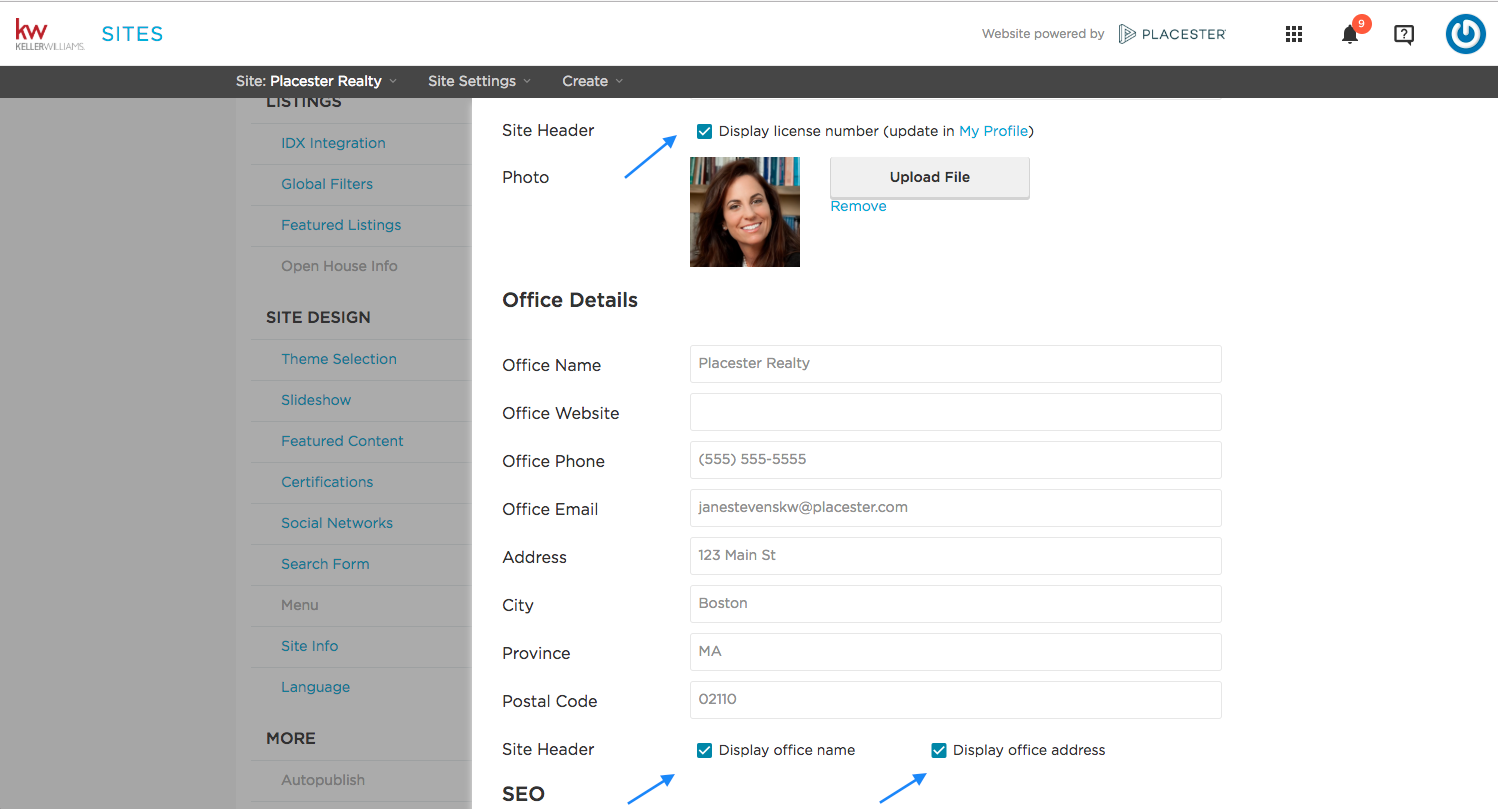
Task: Open IDX Integration in sidebar
Action: click(x=333, y=143)
